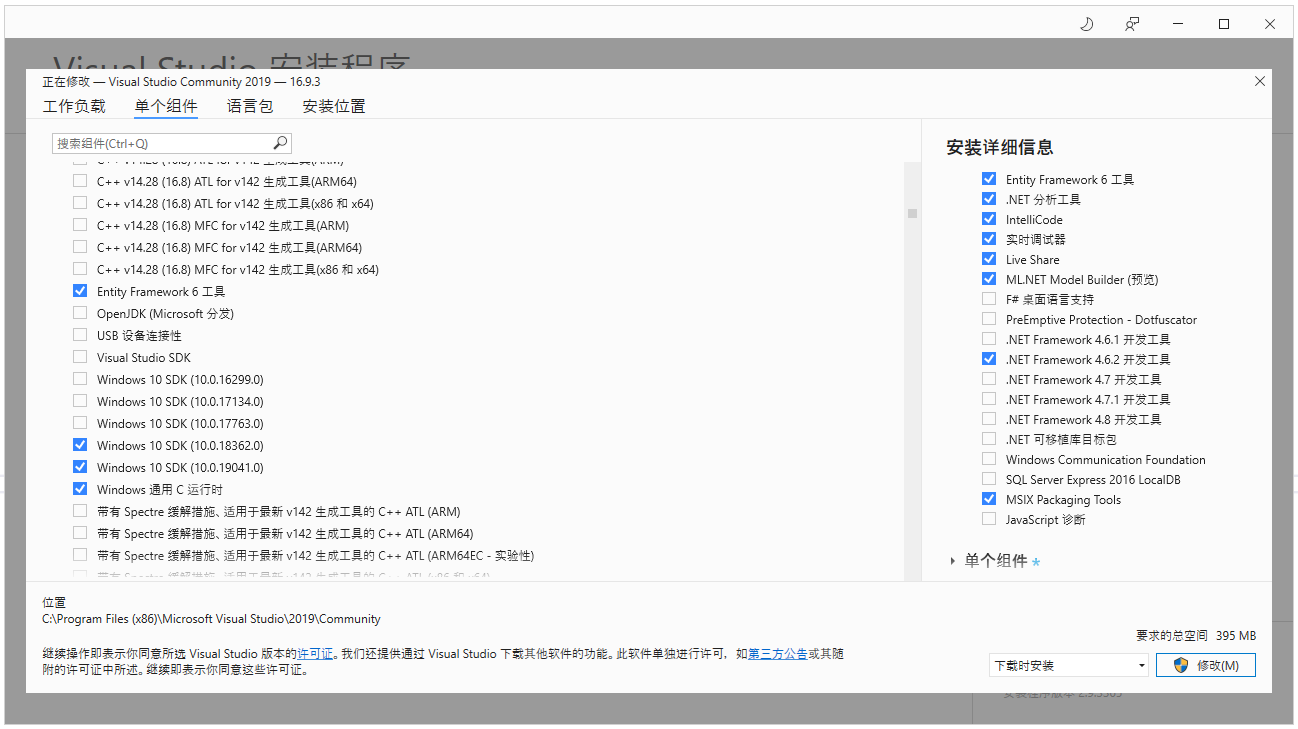1298x729 pixels.
Task: Uncheck Windows 10 SDK (10.0.18362.0)
Action: (80, 445)
